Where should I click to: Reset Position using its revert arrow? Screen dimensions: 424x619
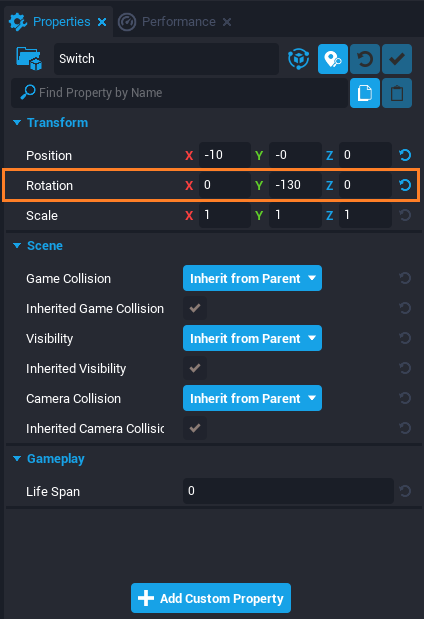[405, 155]
